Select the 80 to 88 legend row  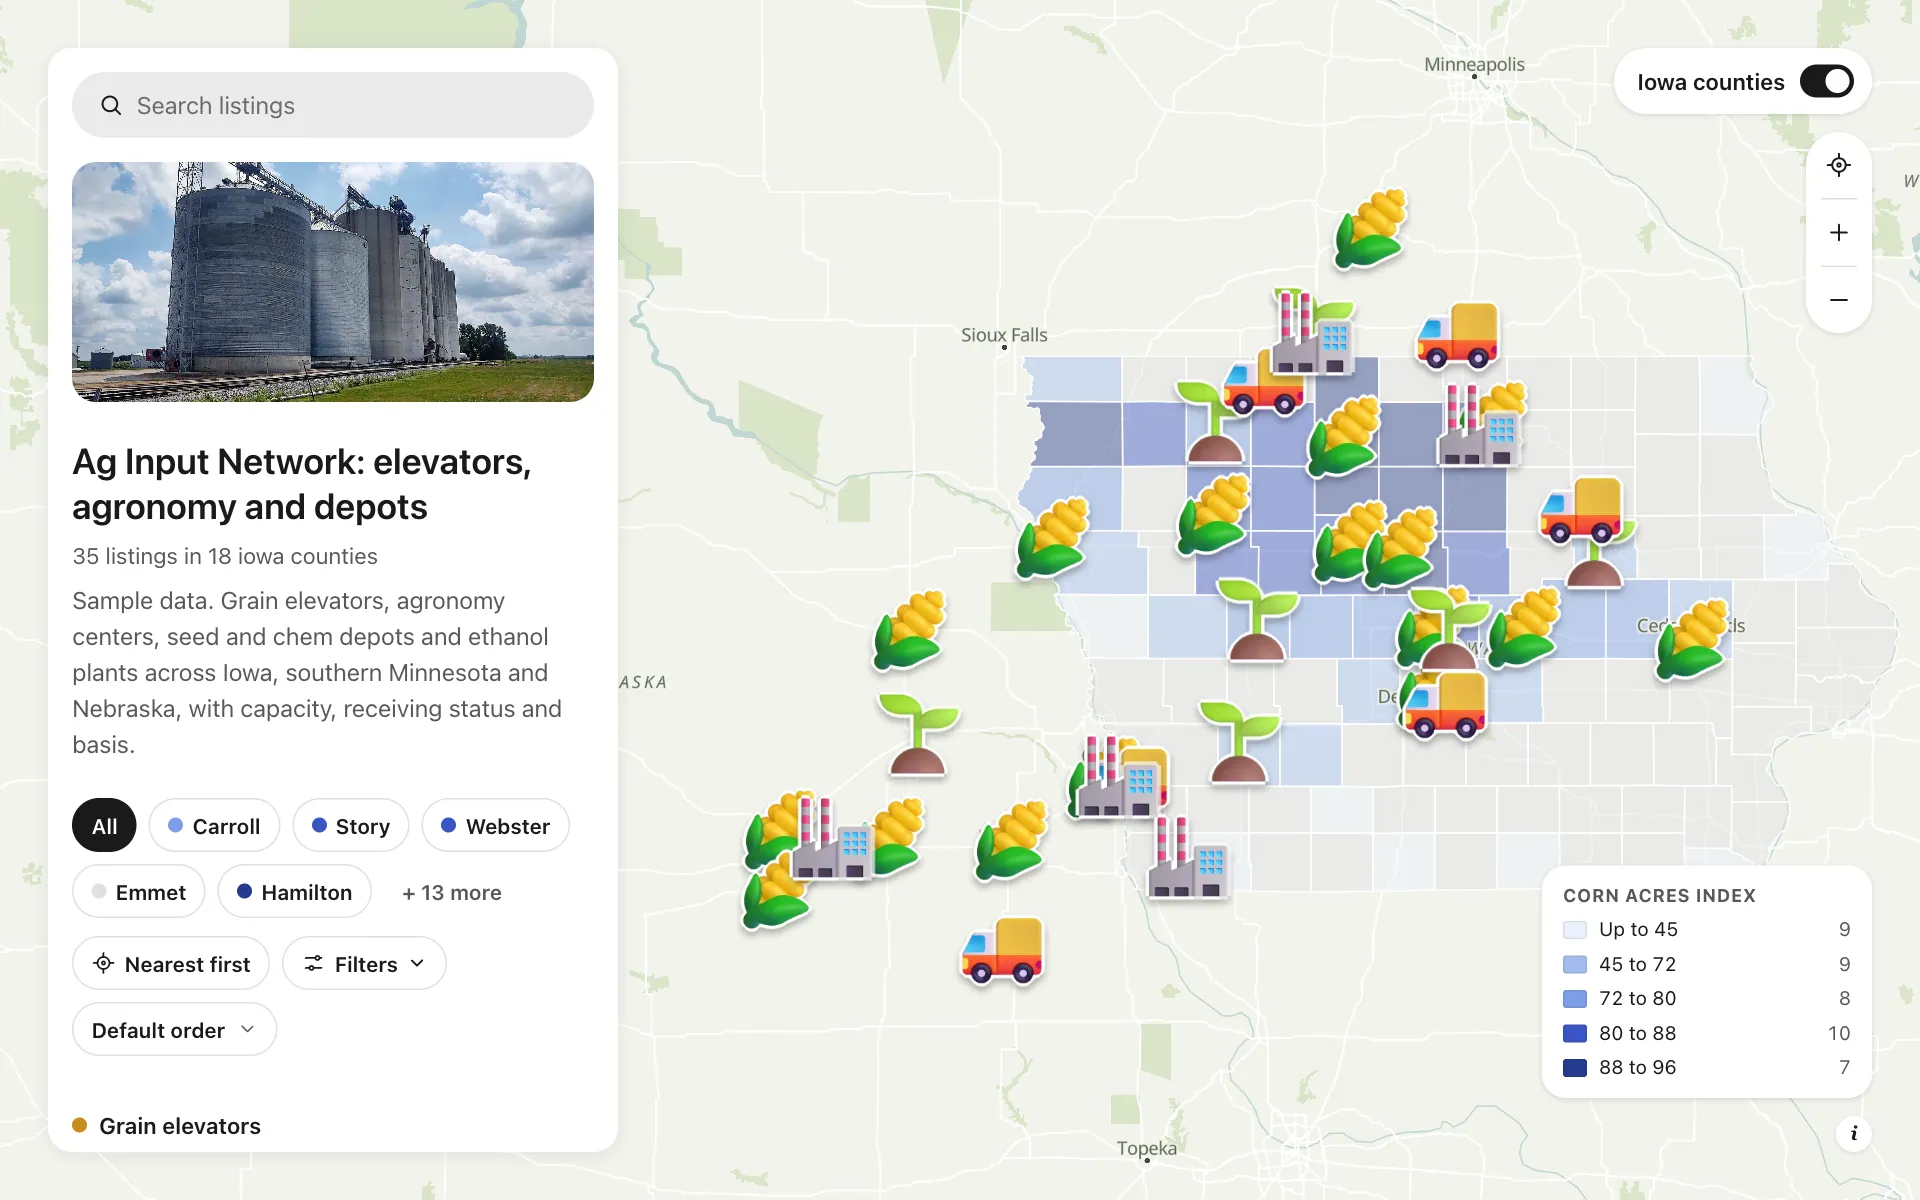pyautogui.click(x=1706, y=1033)
